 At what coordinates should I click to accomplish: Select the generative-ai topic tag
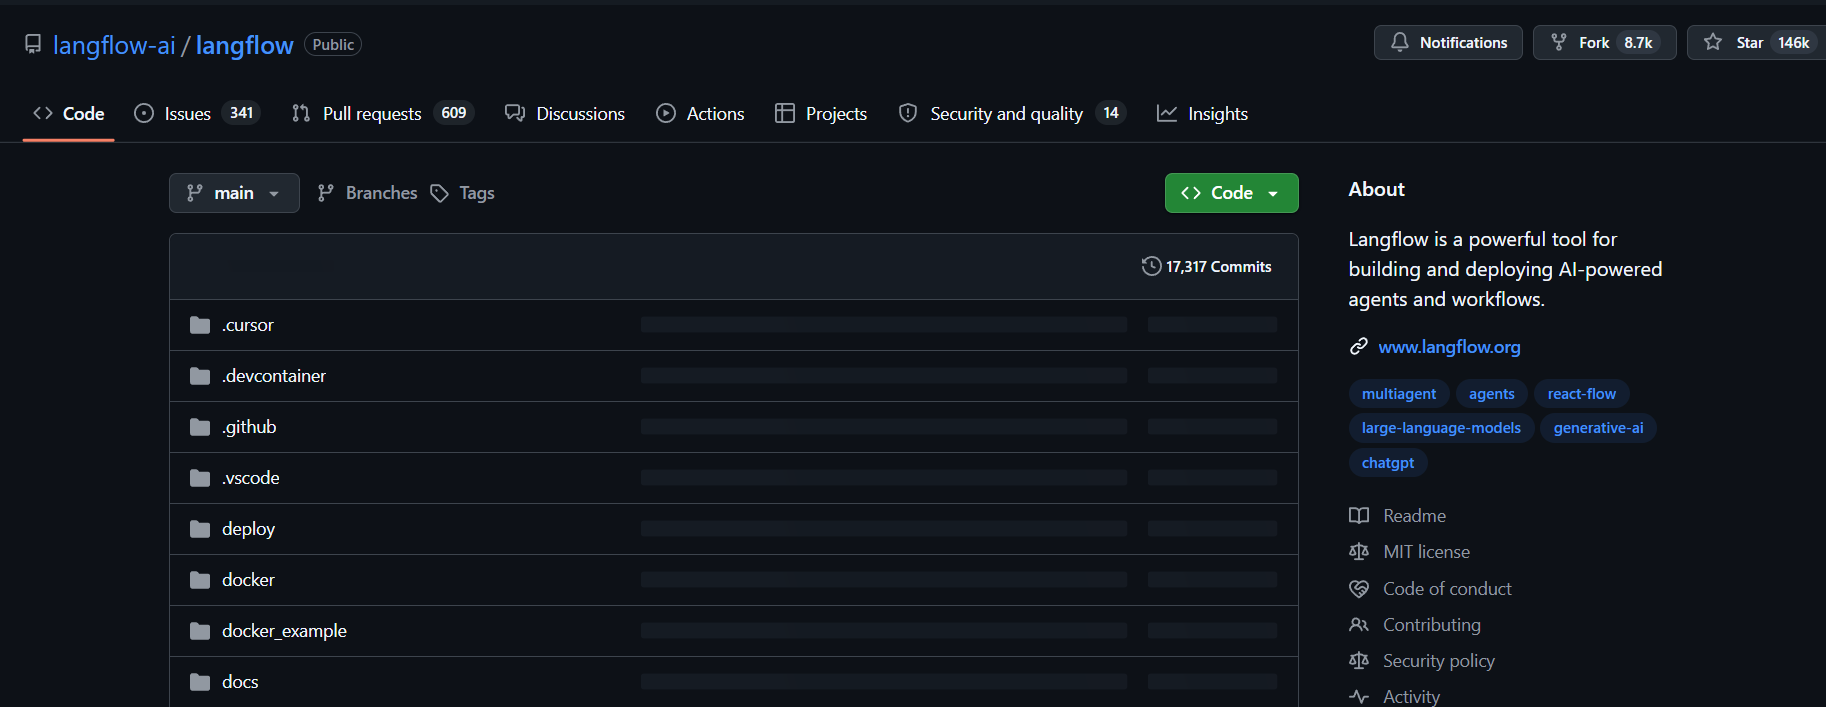tap(1598, 428)
